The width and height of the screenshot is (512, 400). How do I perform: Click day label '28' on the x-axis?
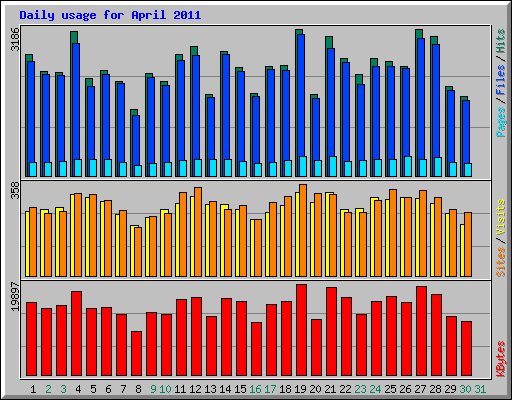coord(435,389)
